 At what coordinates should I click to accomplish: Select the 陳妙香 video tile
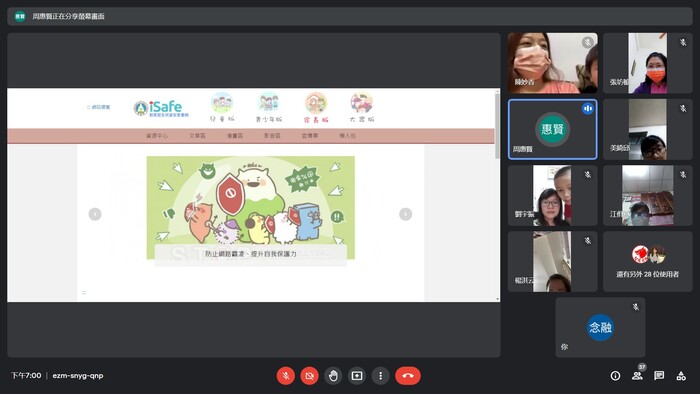[553, 63]
